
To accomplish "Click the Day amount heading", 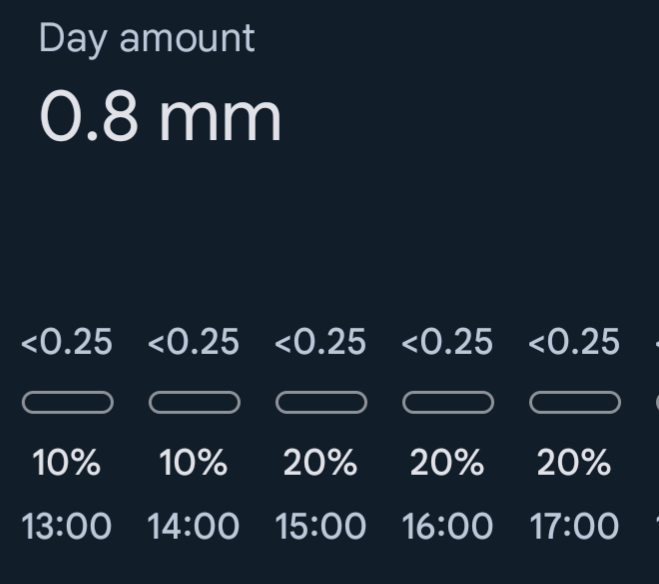I will coord(147,39).
